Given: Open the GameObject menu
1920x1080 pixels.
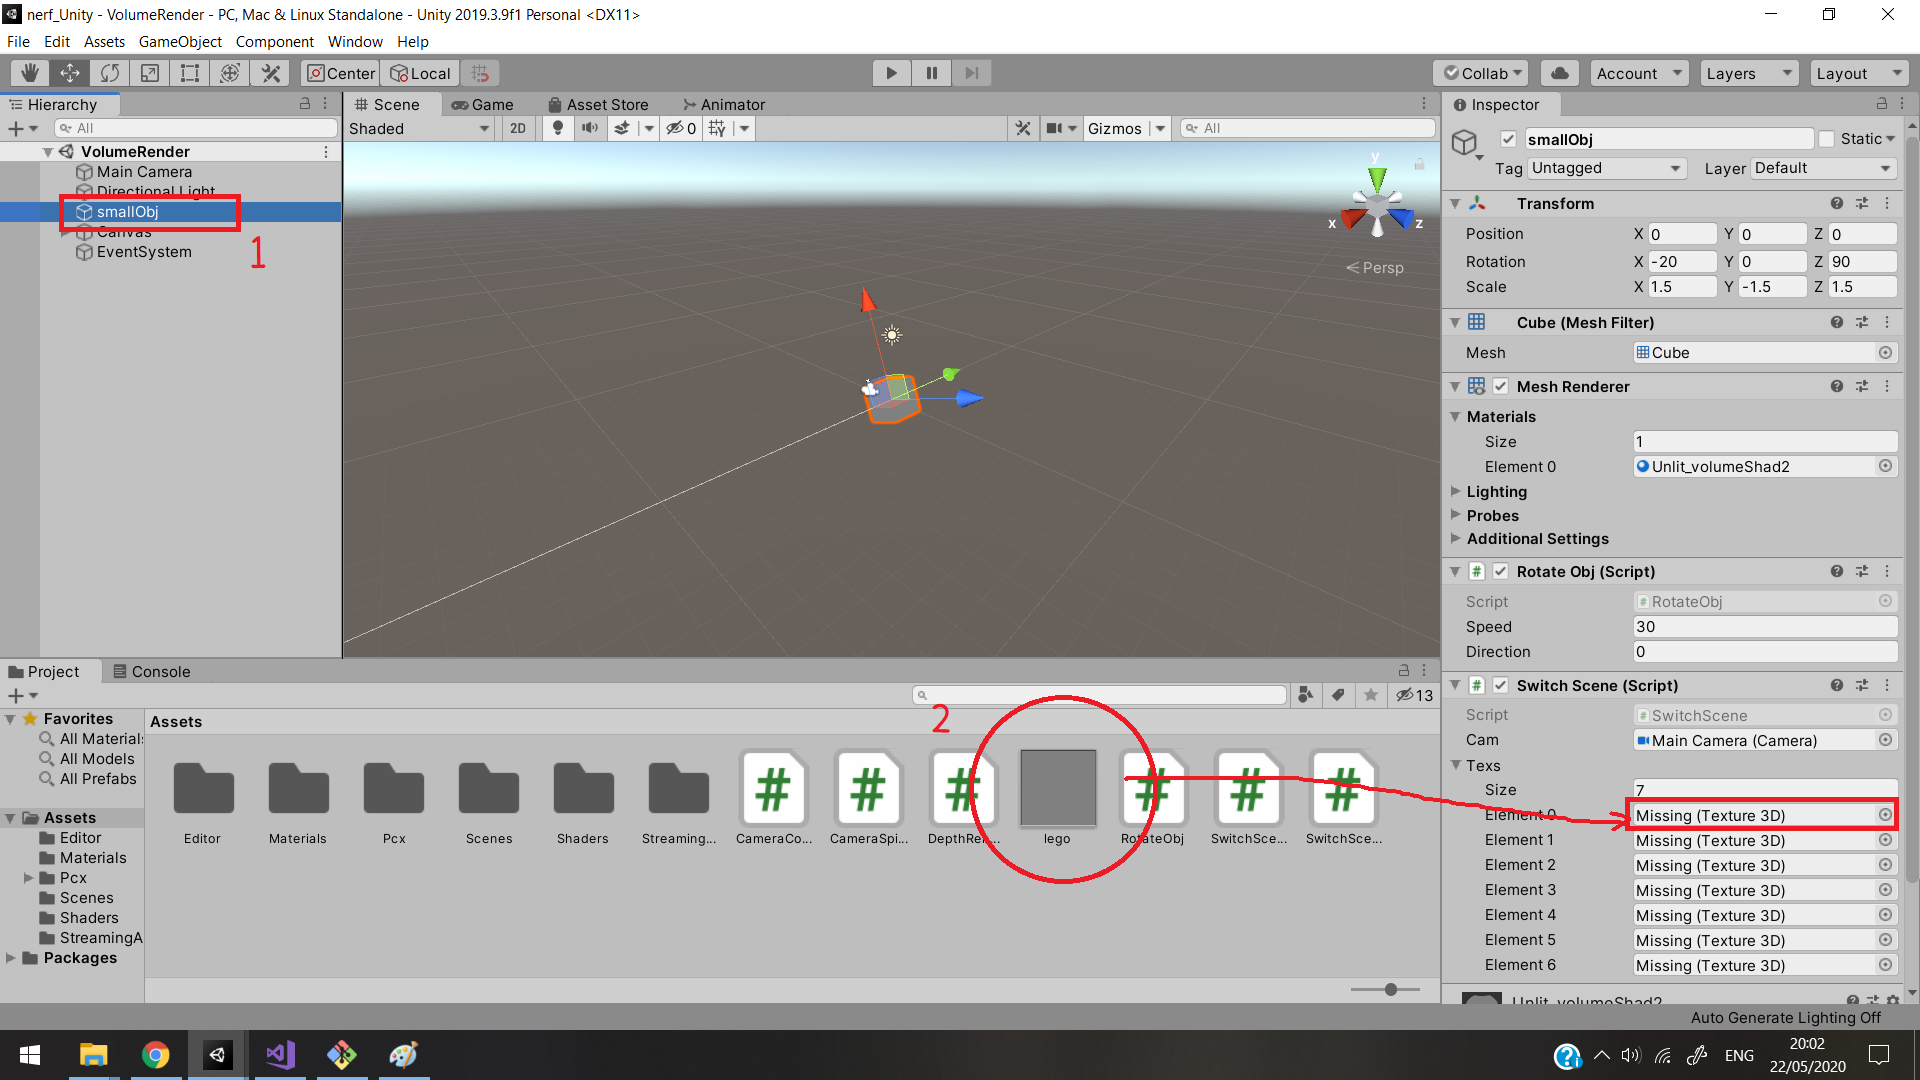Looking at the screenshot, I should pos(180,41).
